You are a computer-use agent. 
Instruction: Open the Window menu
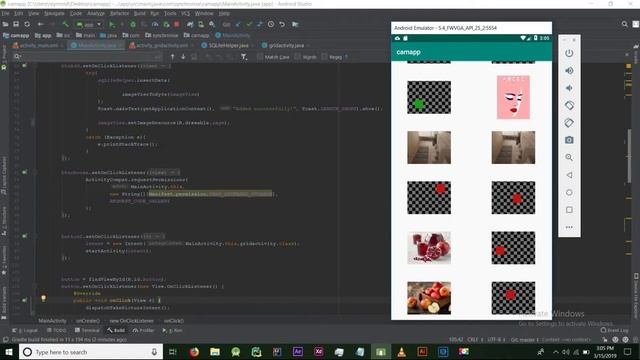coord(204,13)
